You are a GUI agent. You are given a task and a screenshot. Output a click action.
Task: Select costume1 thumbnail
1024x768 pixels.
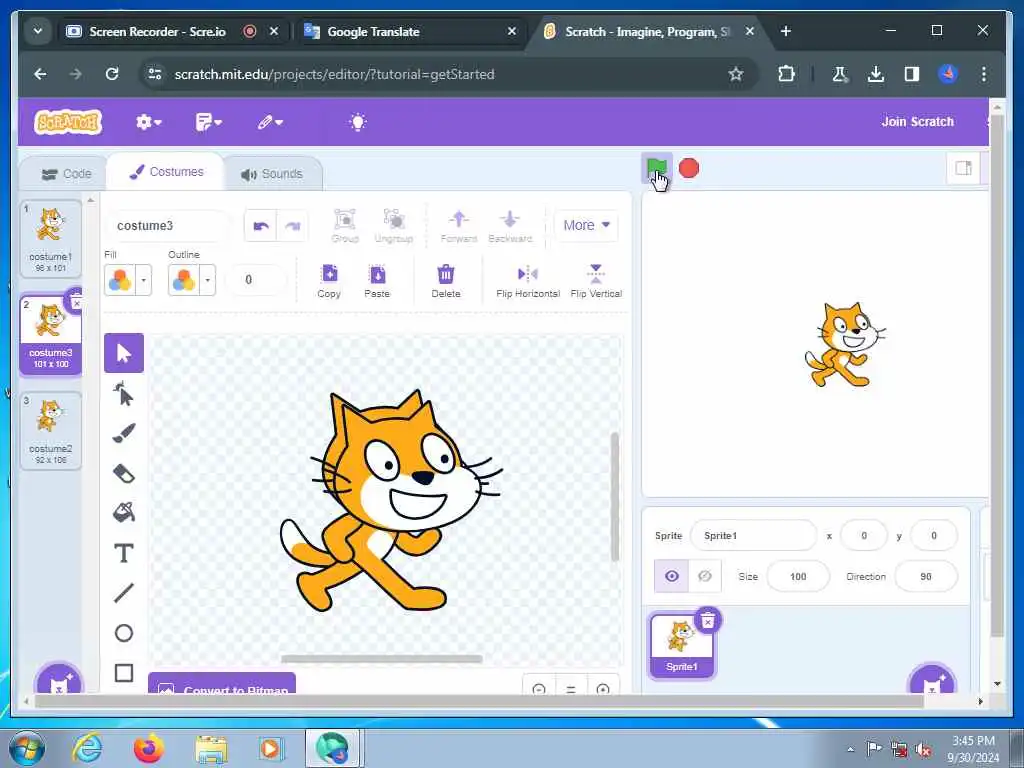pyautogui.click(x=50, y=239)
